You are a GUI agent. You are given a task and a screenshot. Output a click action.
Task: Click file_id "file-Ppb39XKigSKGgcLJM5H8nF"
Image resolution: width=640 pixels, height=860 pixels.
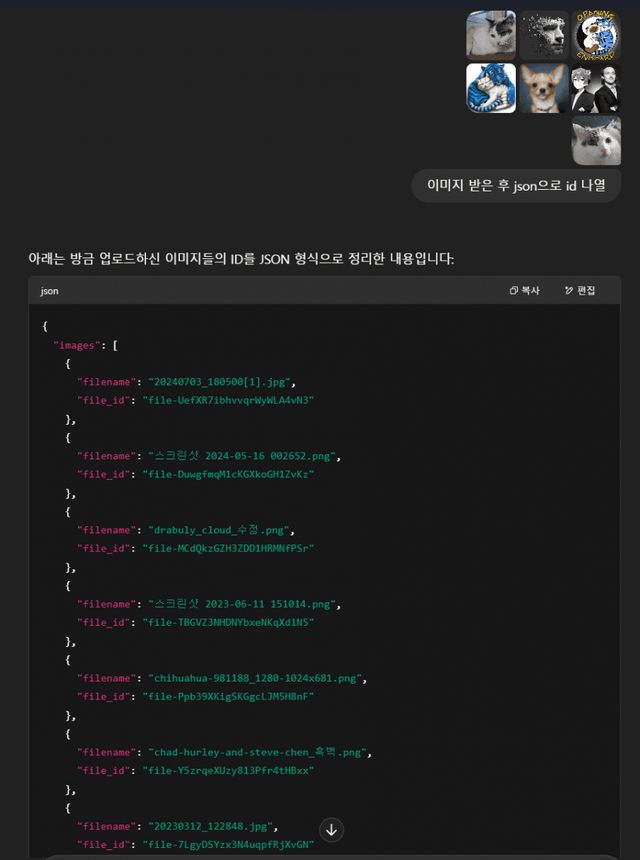pos(228,697)
